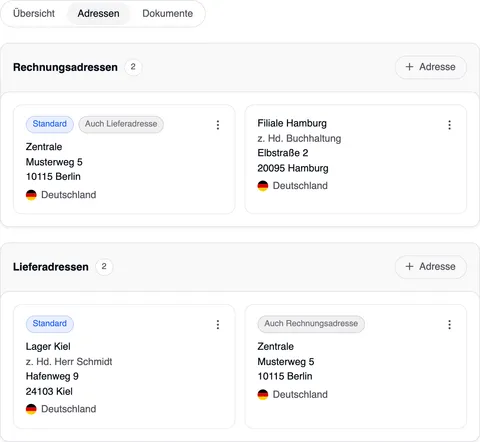The width and height of the screenshot is (480, 442).
Task: Click the Auch Lieferadresse badge
Action: (121, 124)
